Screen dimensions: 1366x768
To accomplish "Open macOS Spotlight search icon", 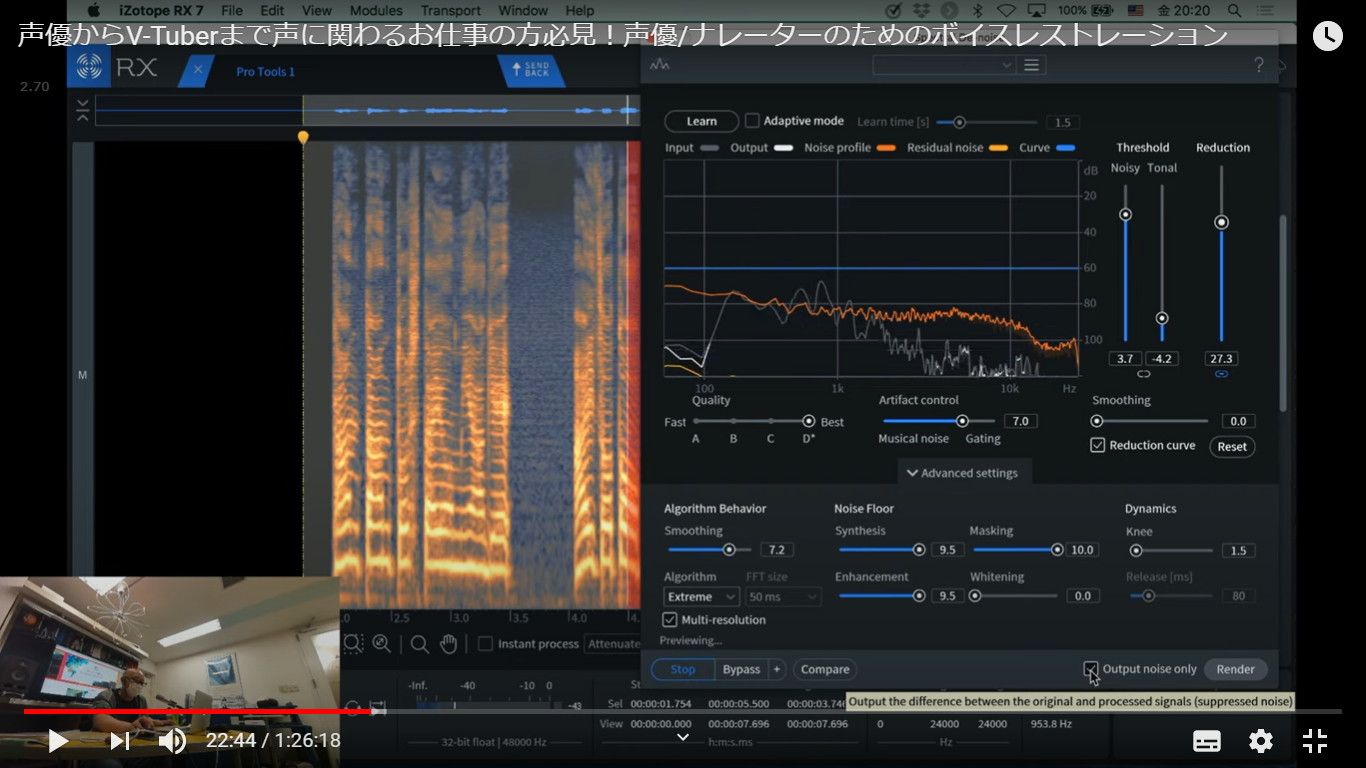I will pyautogui.click(x=1235, y=10).
